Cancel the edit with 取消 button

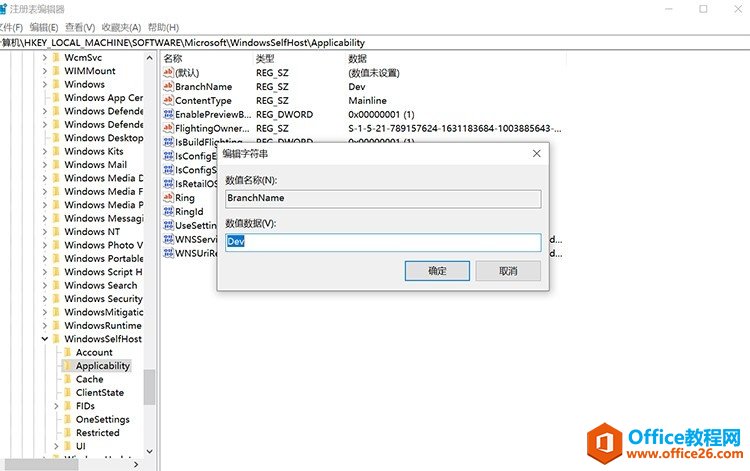click(508, 271)
